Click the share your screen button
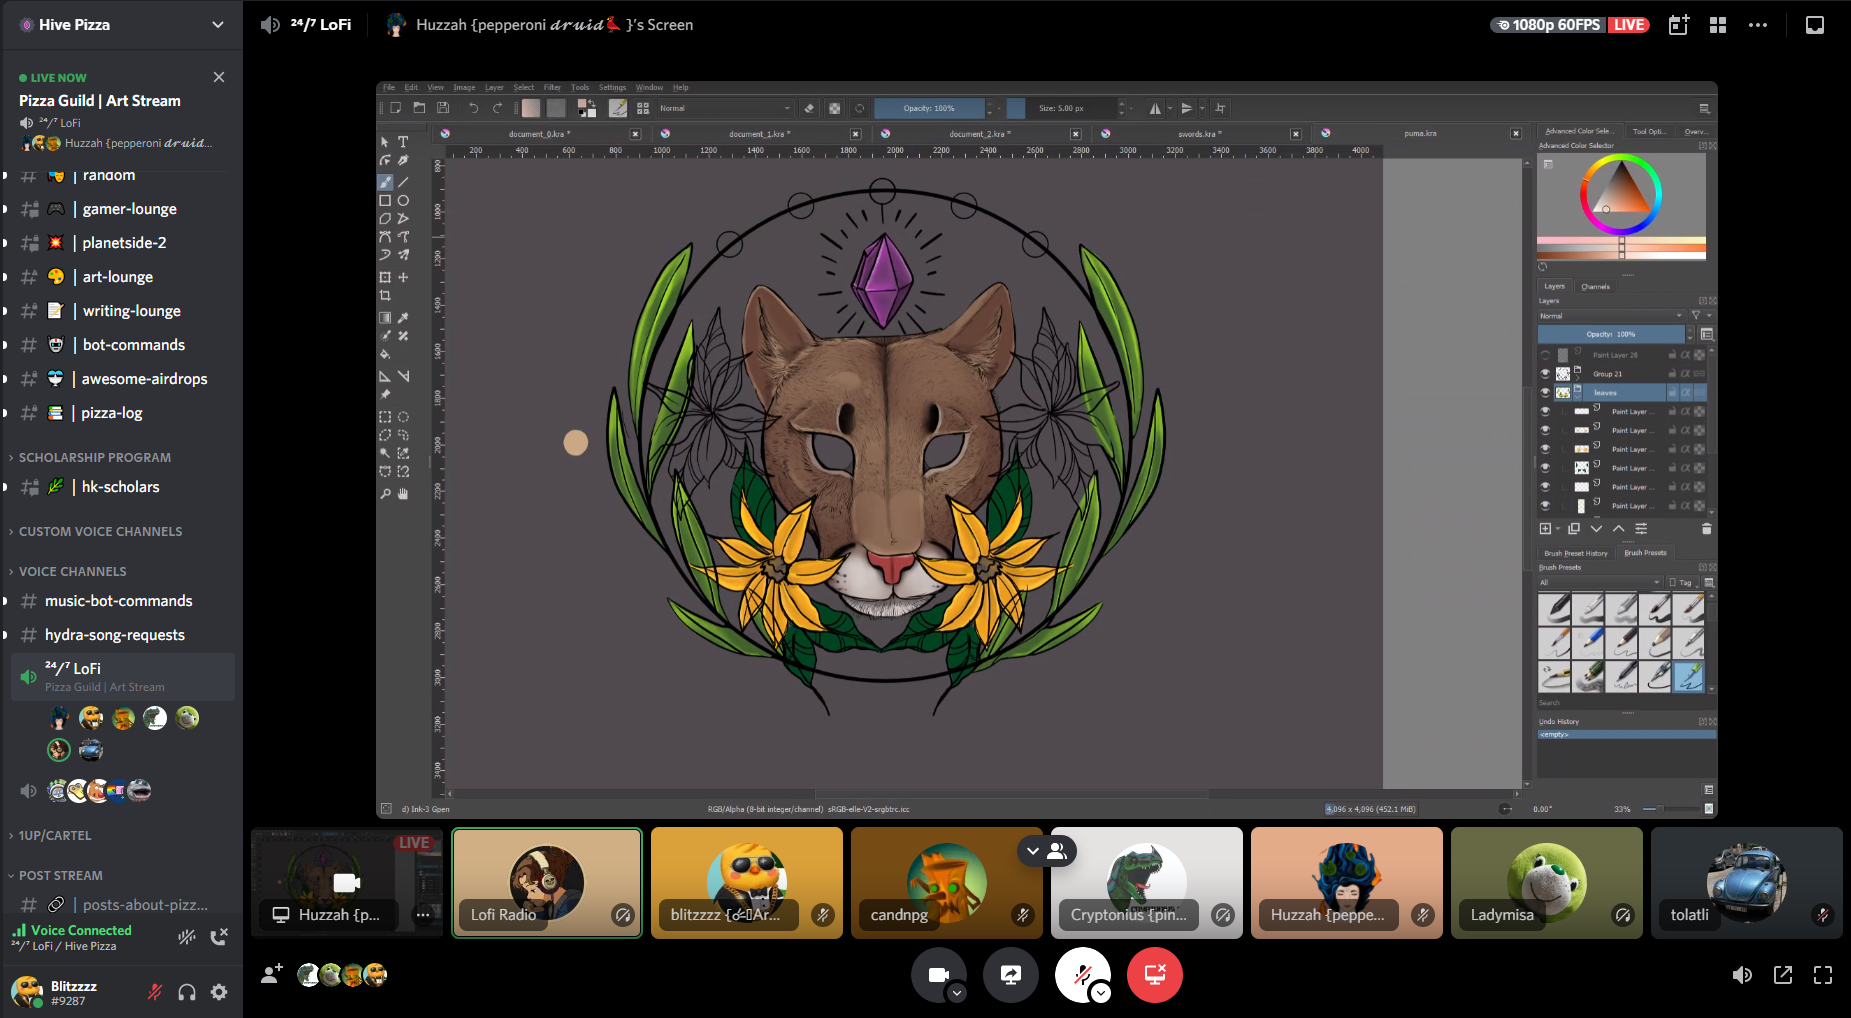1851x1018 pixels. coord(1011,974)
